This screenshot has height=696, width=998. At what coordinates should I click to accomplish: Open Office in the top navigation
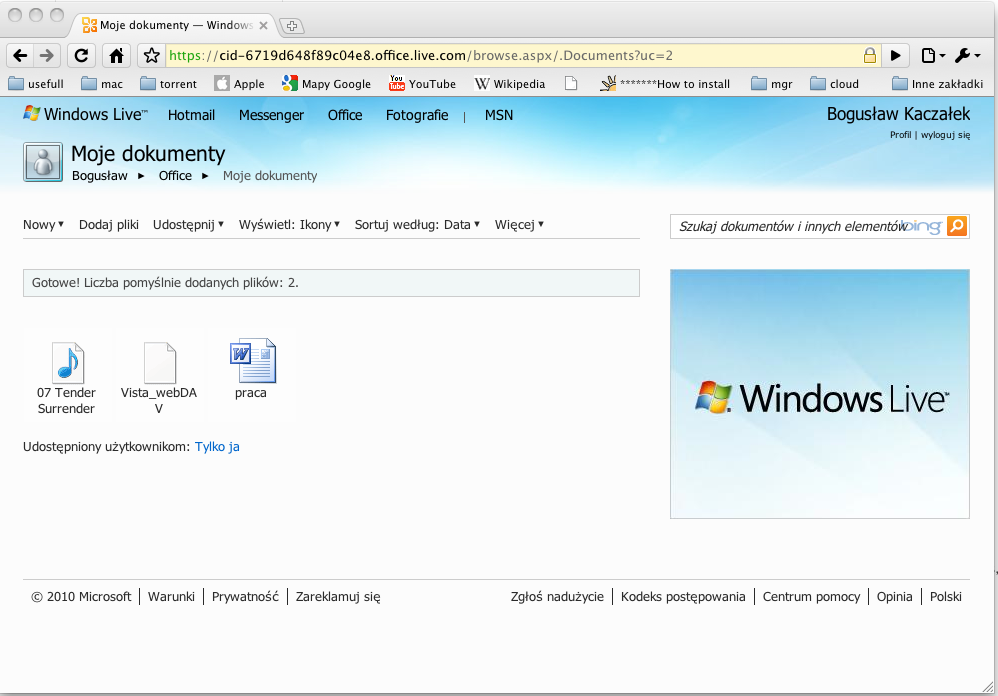(x=345, y=115)
